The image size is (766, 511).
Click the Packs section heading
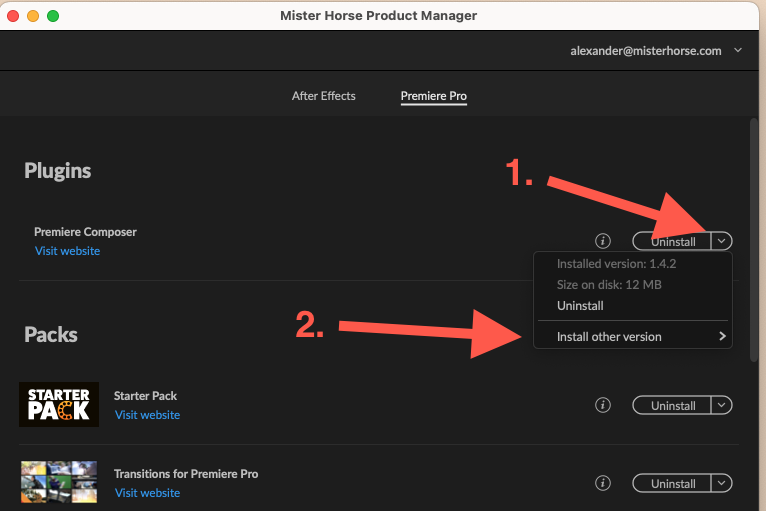point(51,335)
